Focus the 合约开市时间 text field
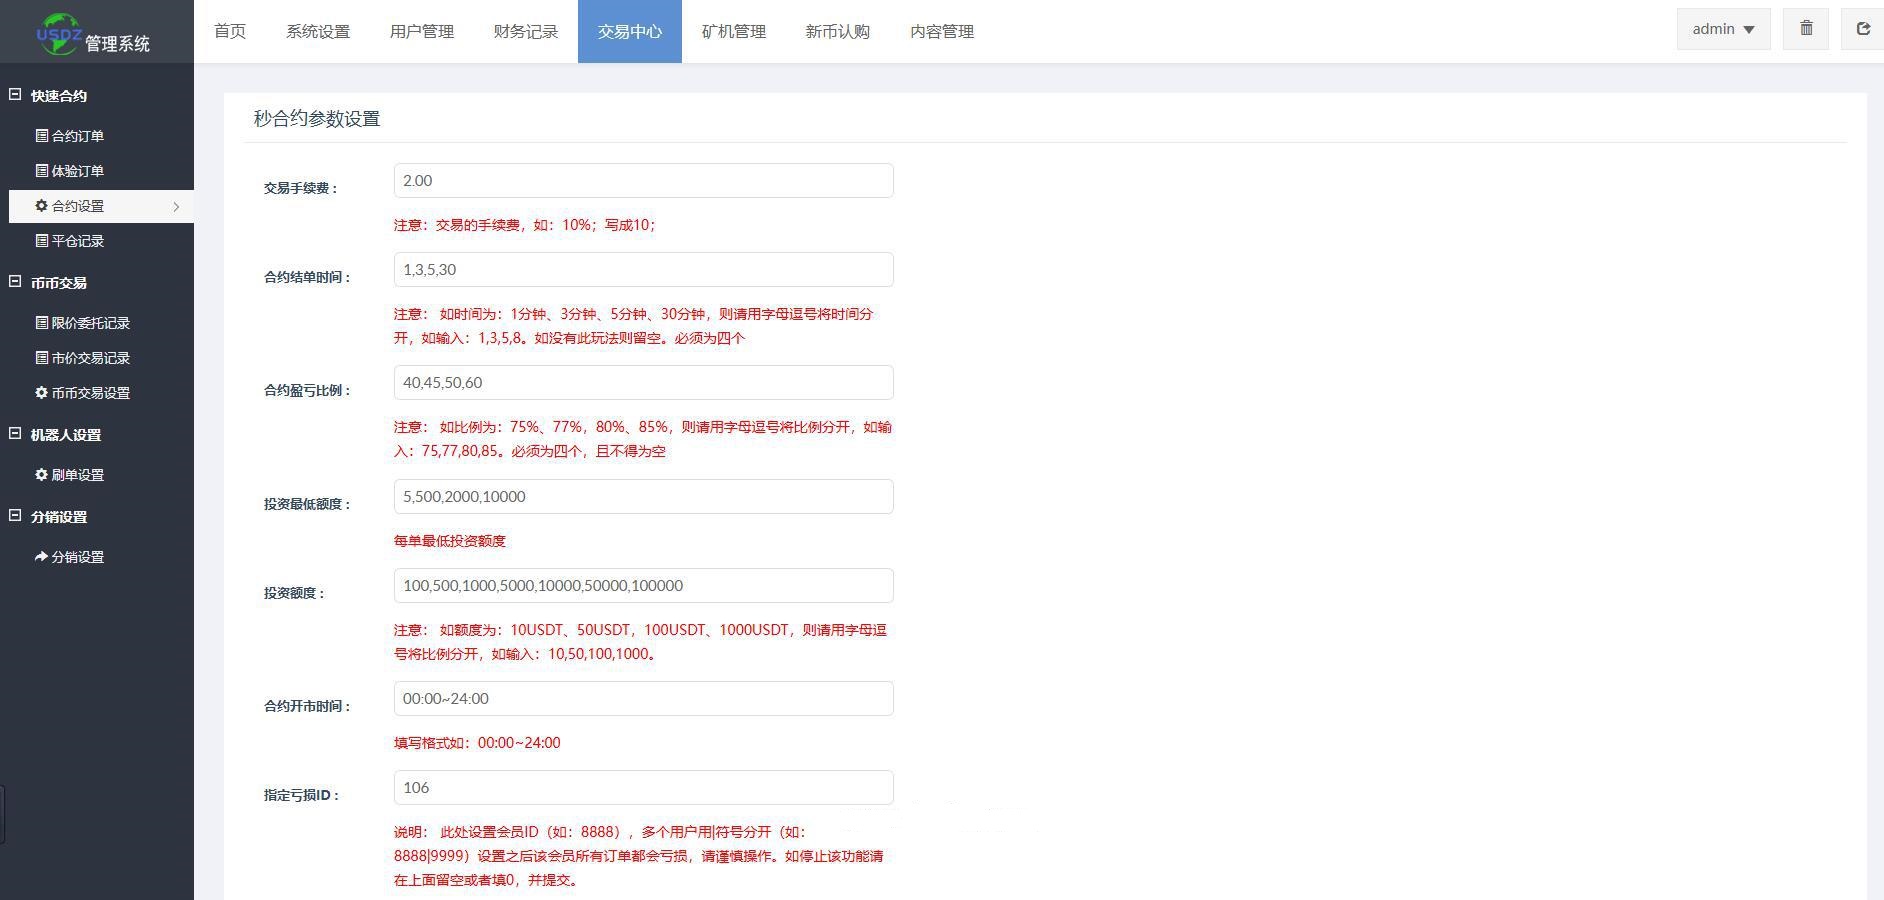This screenshot has width=1884, height=900. [643, 699]
